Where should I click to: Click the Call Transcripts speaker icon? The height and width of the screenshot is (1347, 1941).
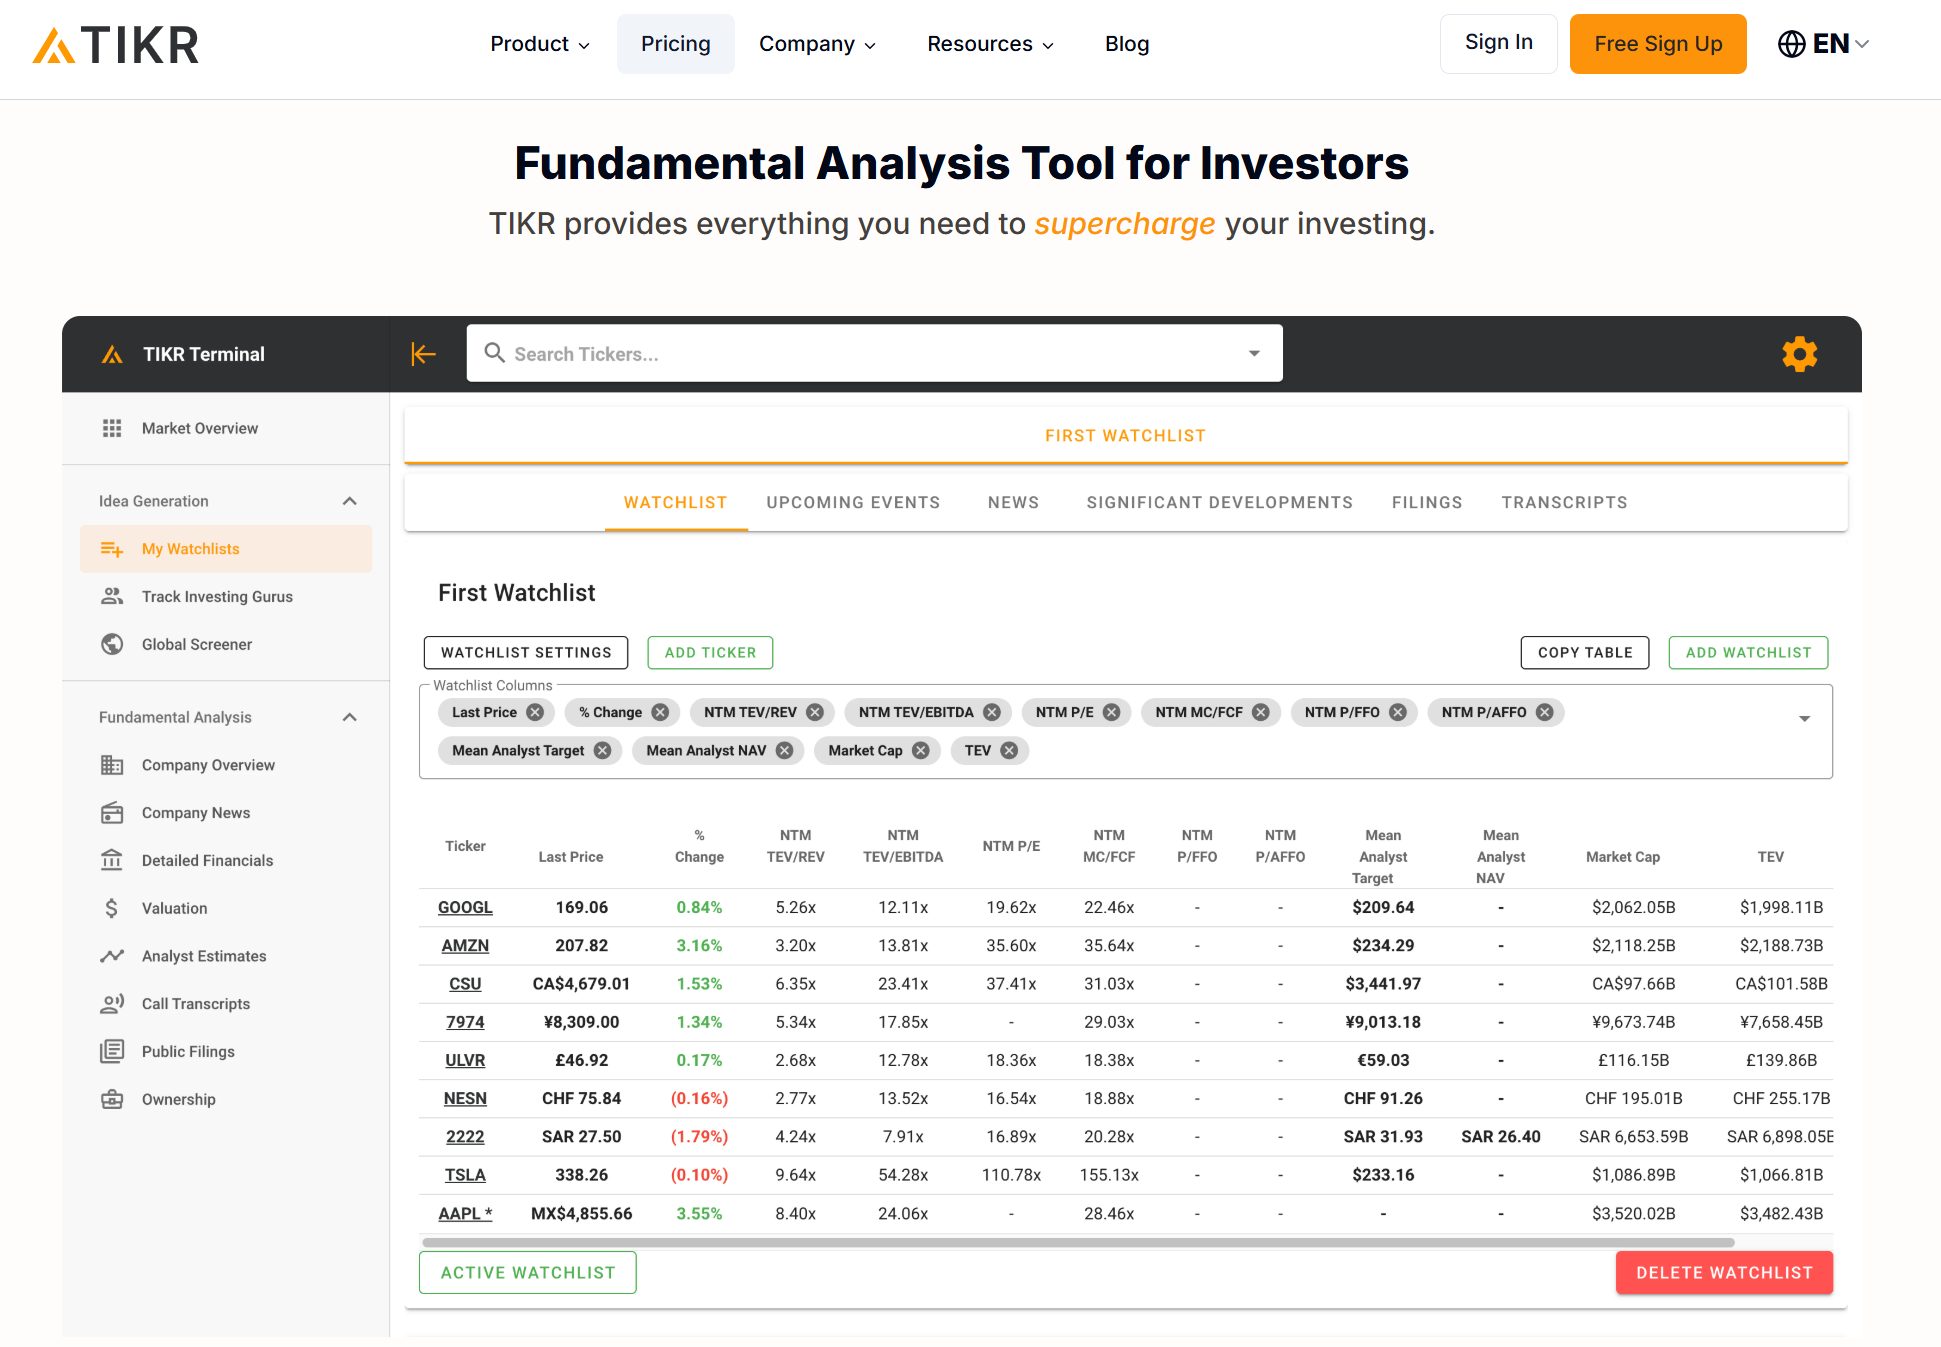pyautogui.click(x=112, y=1004)
